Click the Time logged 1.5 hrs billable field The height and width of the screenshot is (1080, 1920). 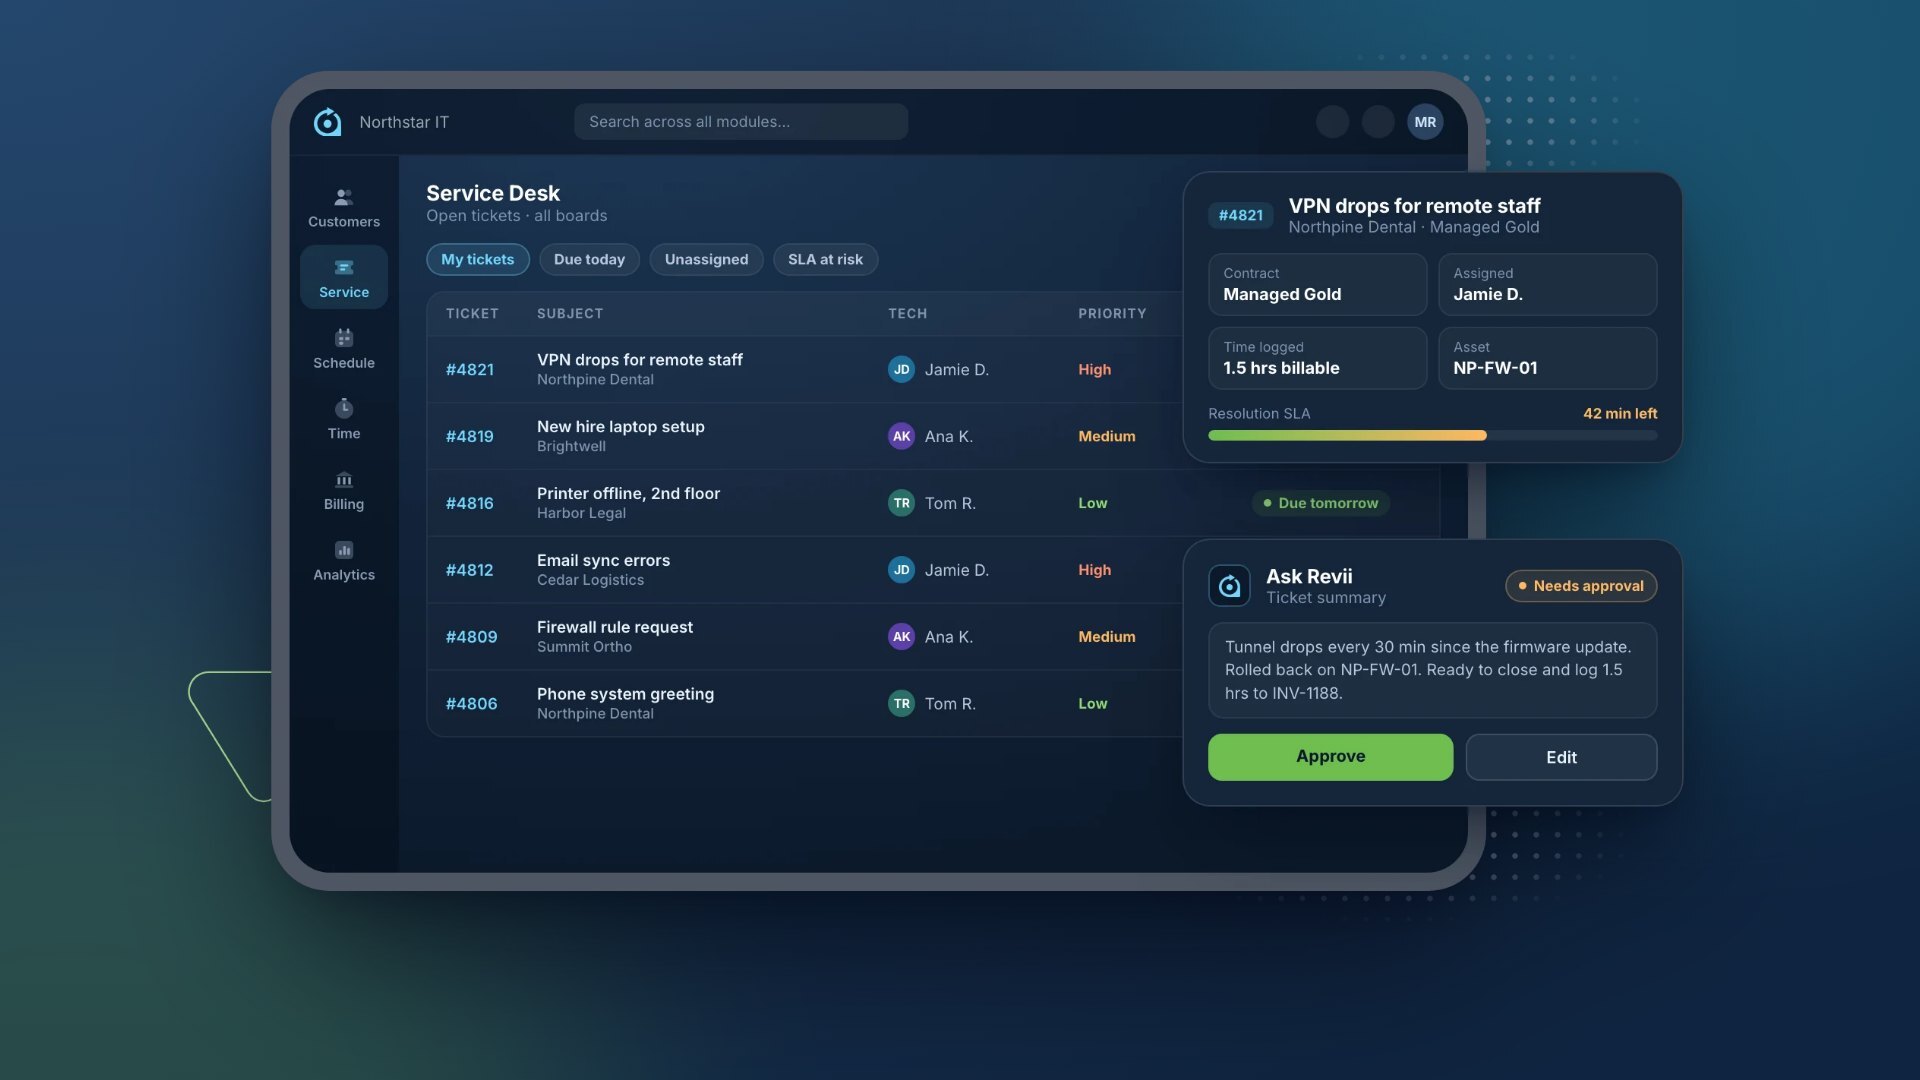[1317, 358]
